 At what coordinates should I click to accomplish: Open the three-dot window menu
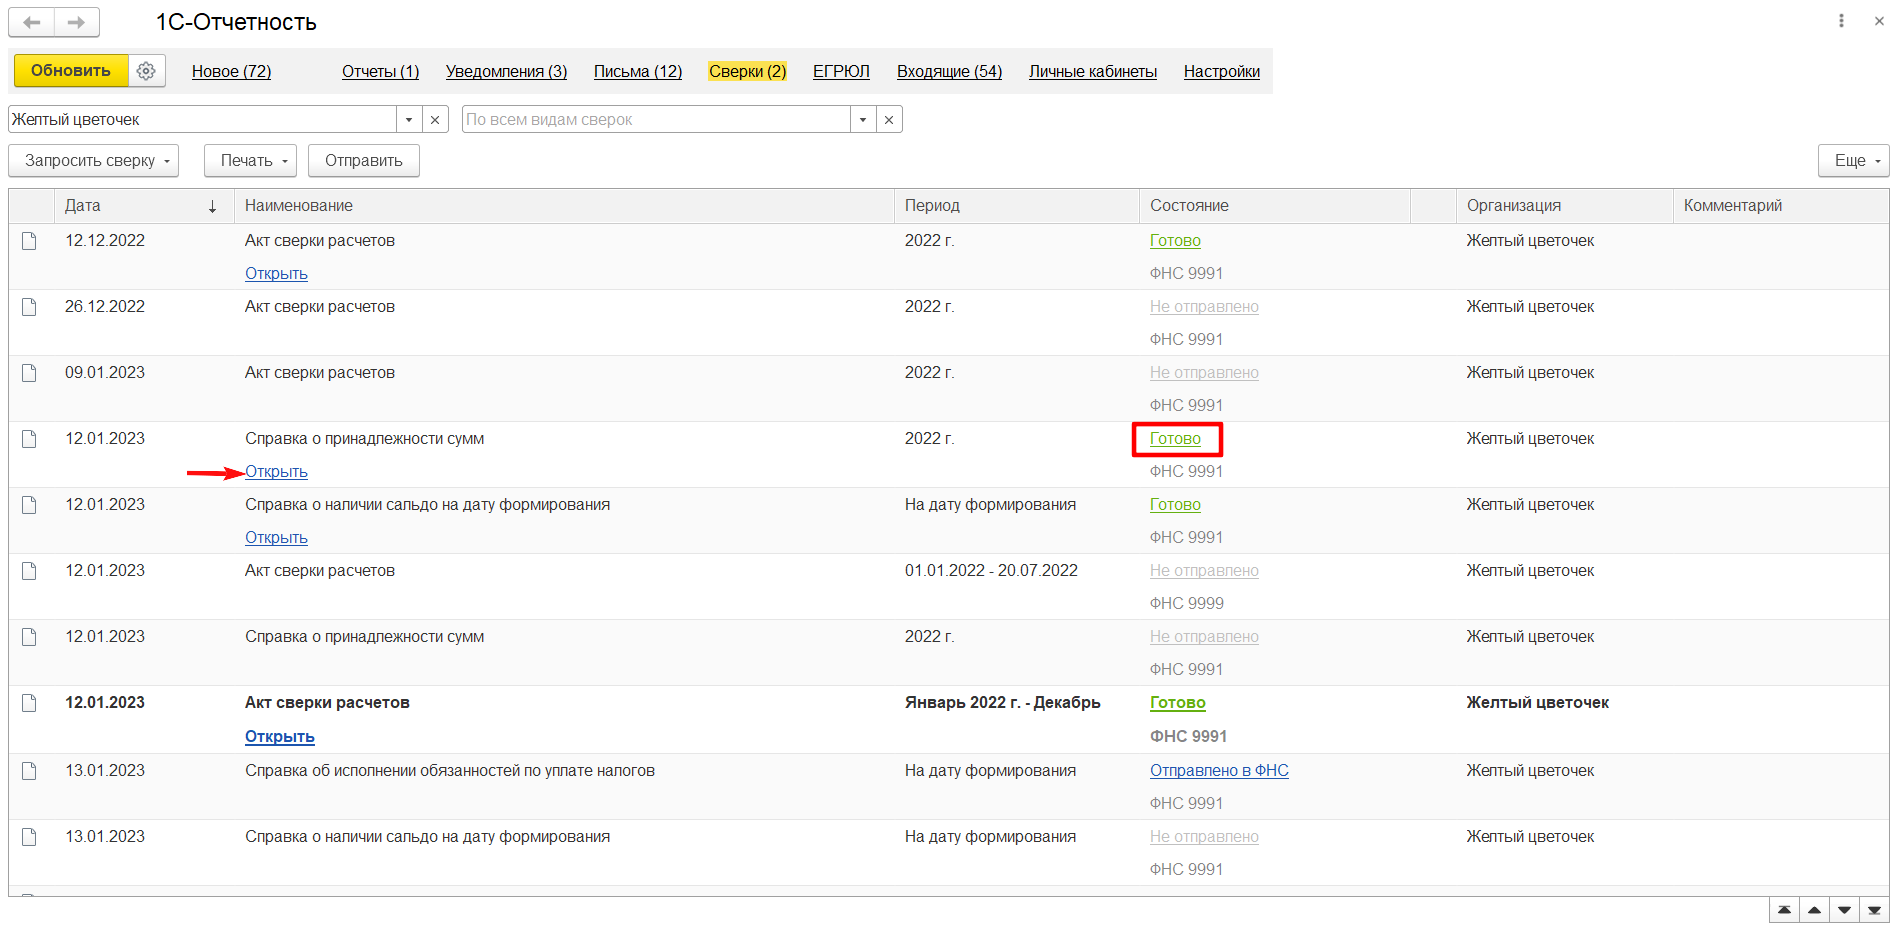[x=1841, y=21]
